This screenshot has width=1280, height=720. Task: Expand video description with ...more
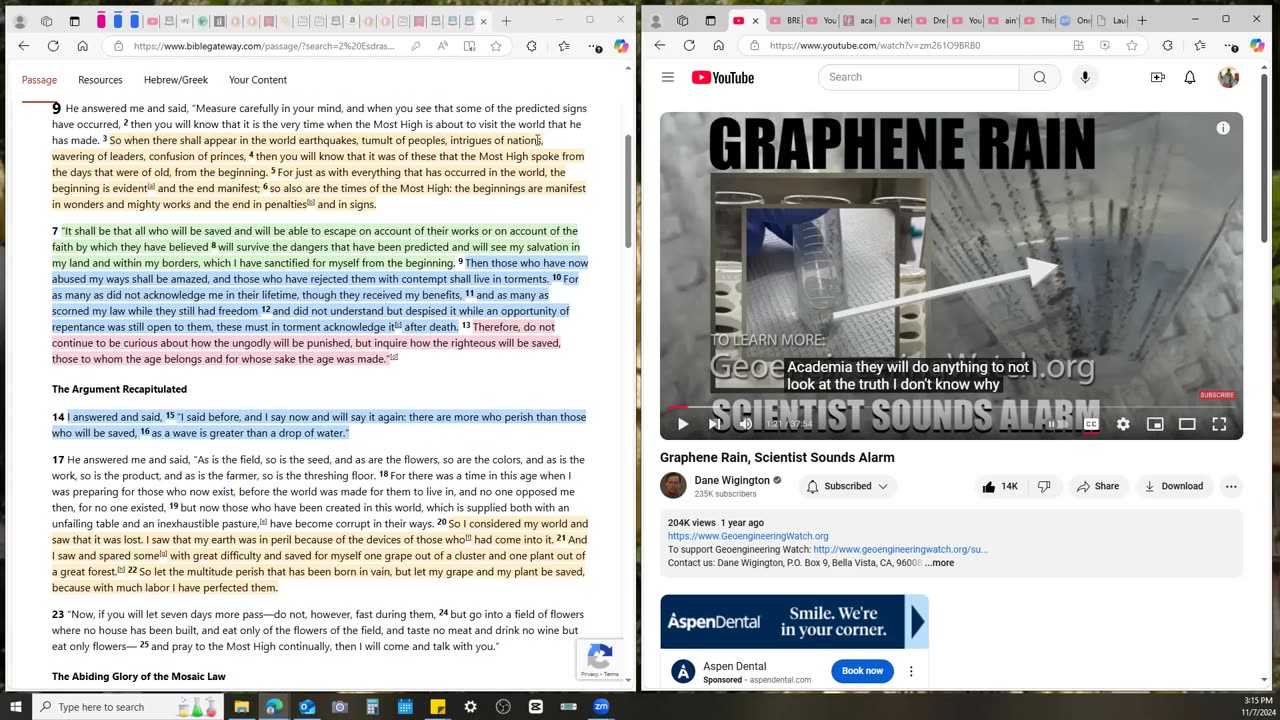tap(939, 563)
